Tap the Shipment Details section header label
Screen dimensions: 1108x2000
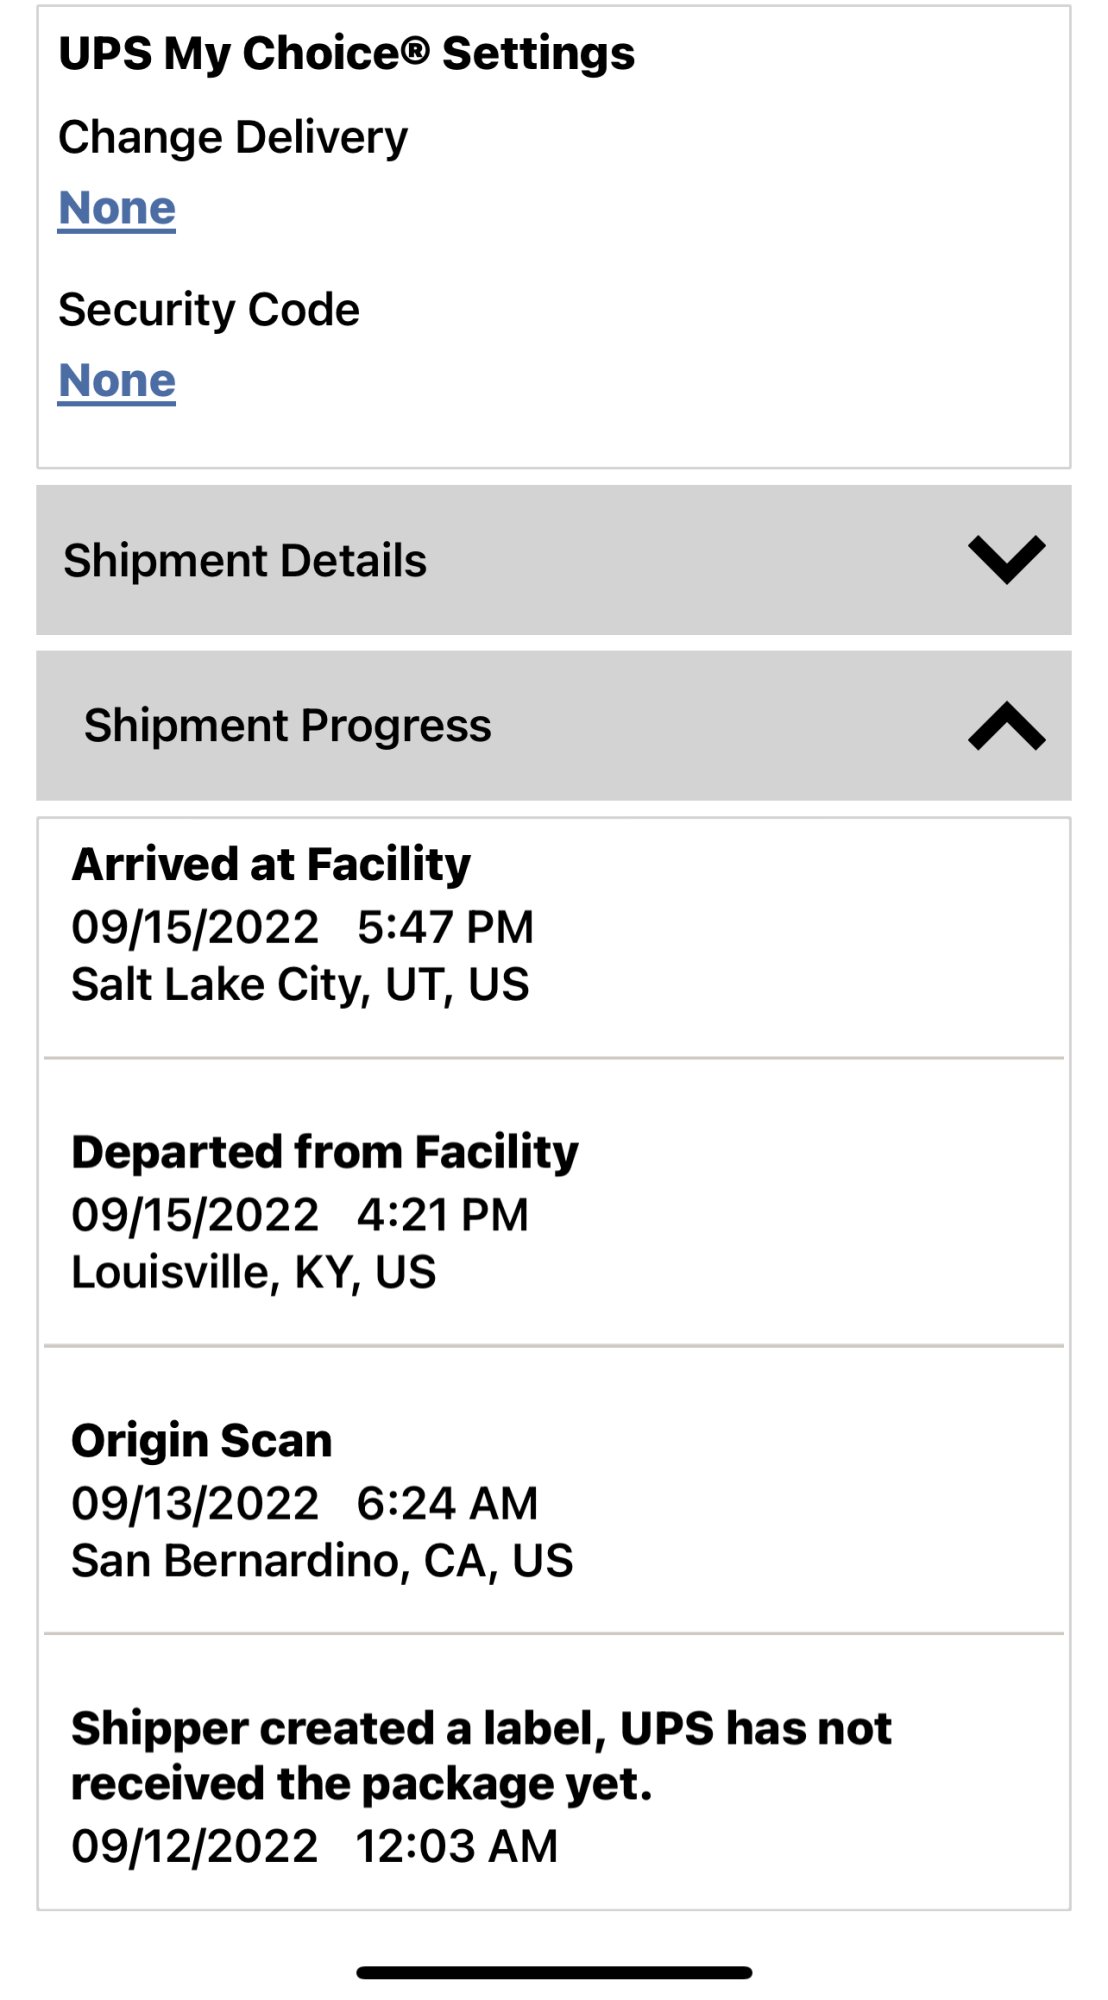[245, 560]
